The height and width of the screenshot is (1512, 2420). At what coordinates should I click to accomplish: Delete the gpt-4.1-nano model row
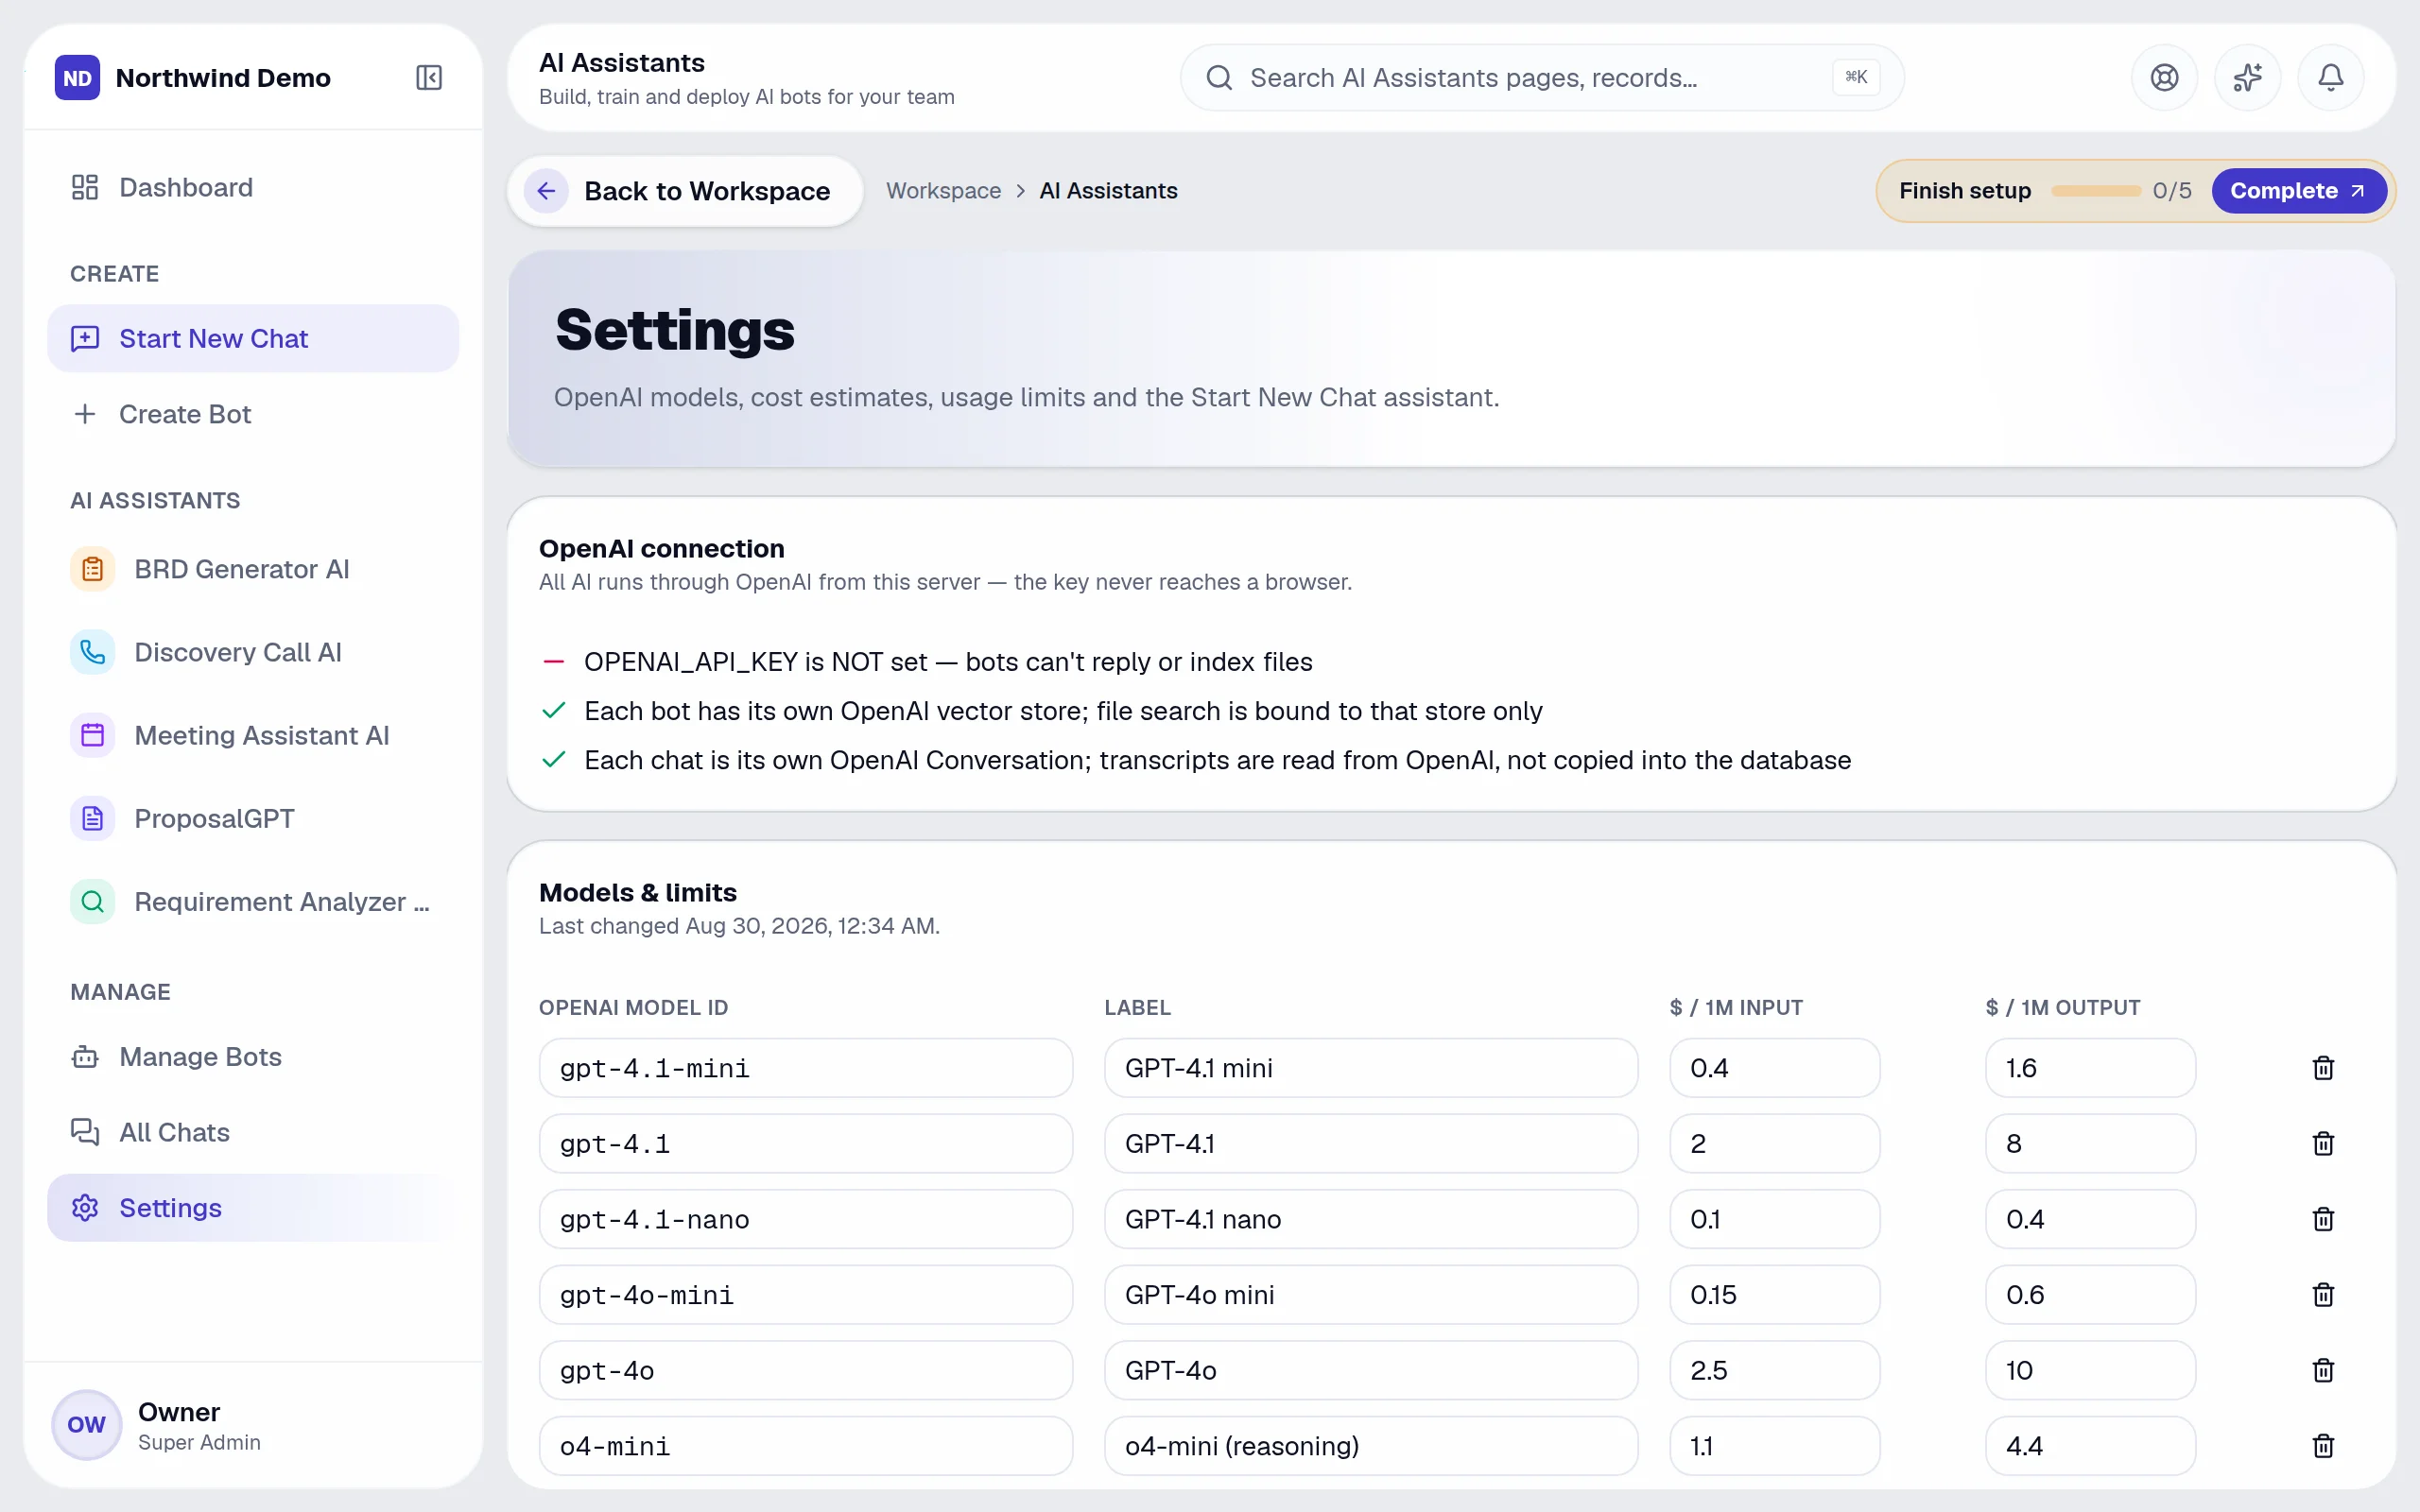2323,1219
